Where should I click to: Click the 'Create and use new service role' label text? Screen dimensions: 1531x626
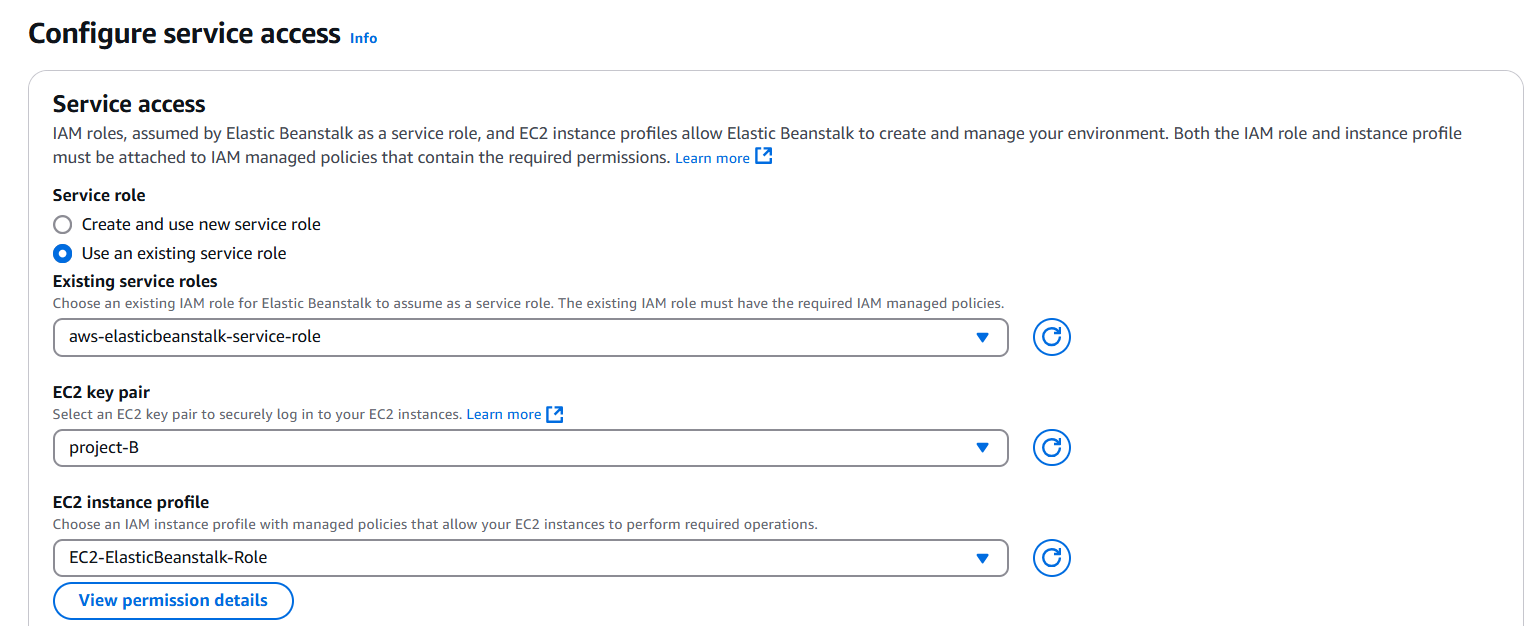(x=201, y=224)
